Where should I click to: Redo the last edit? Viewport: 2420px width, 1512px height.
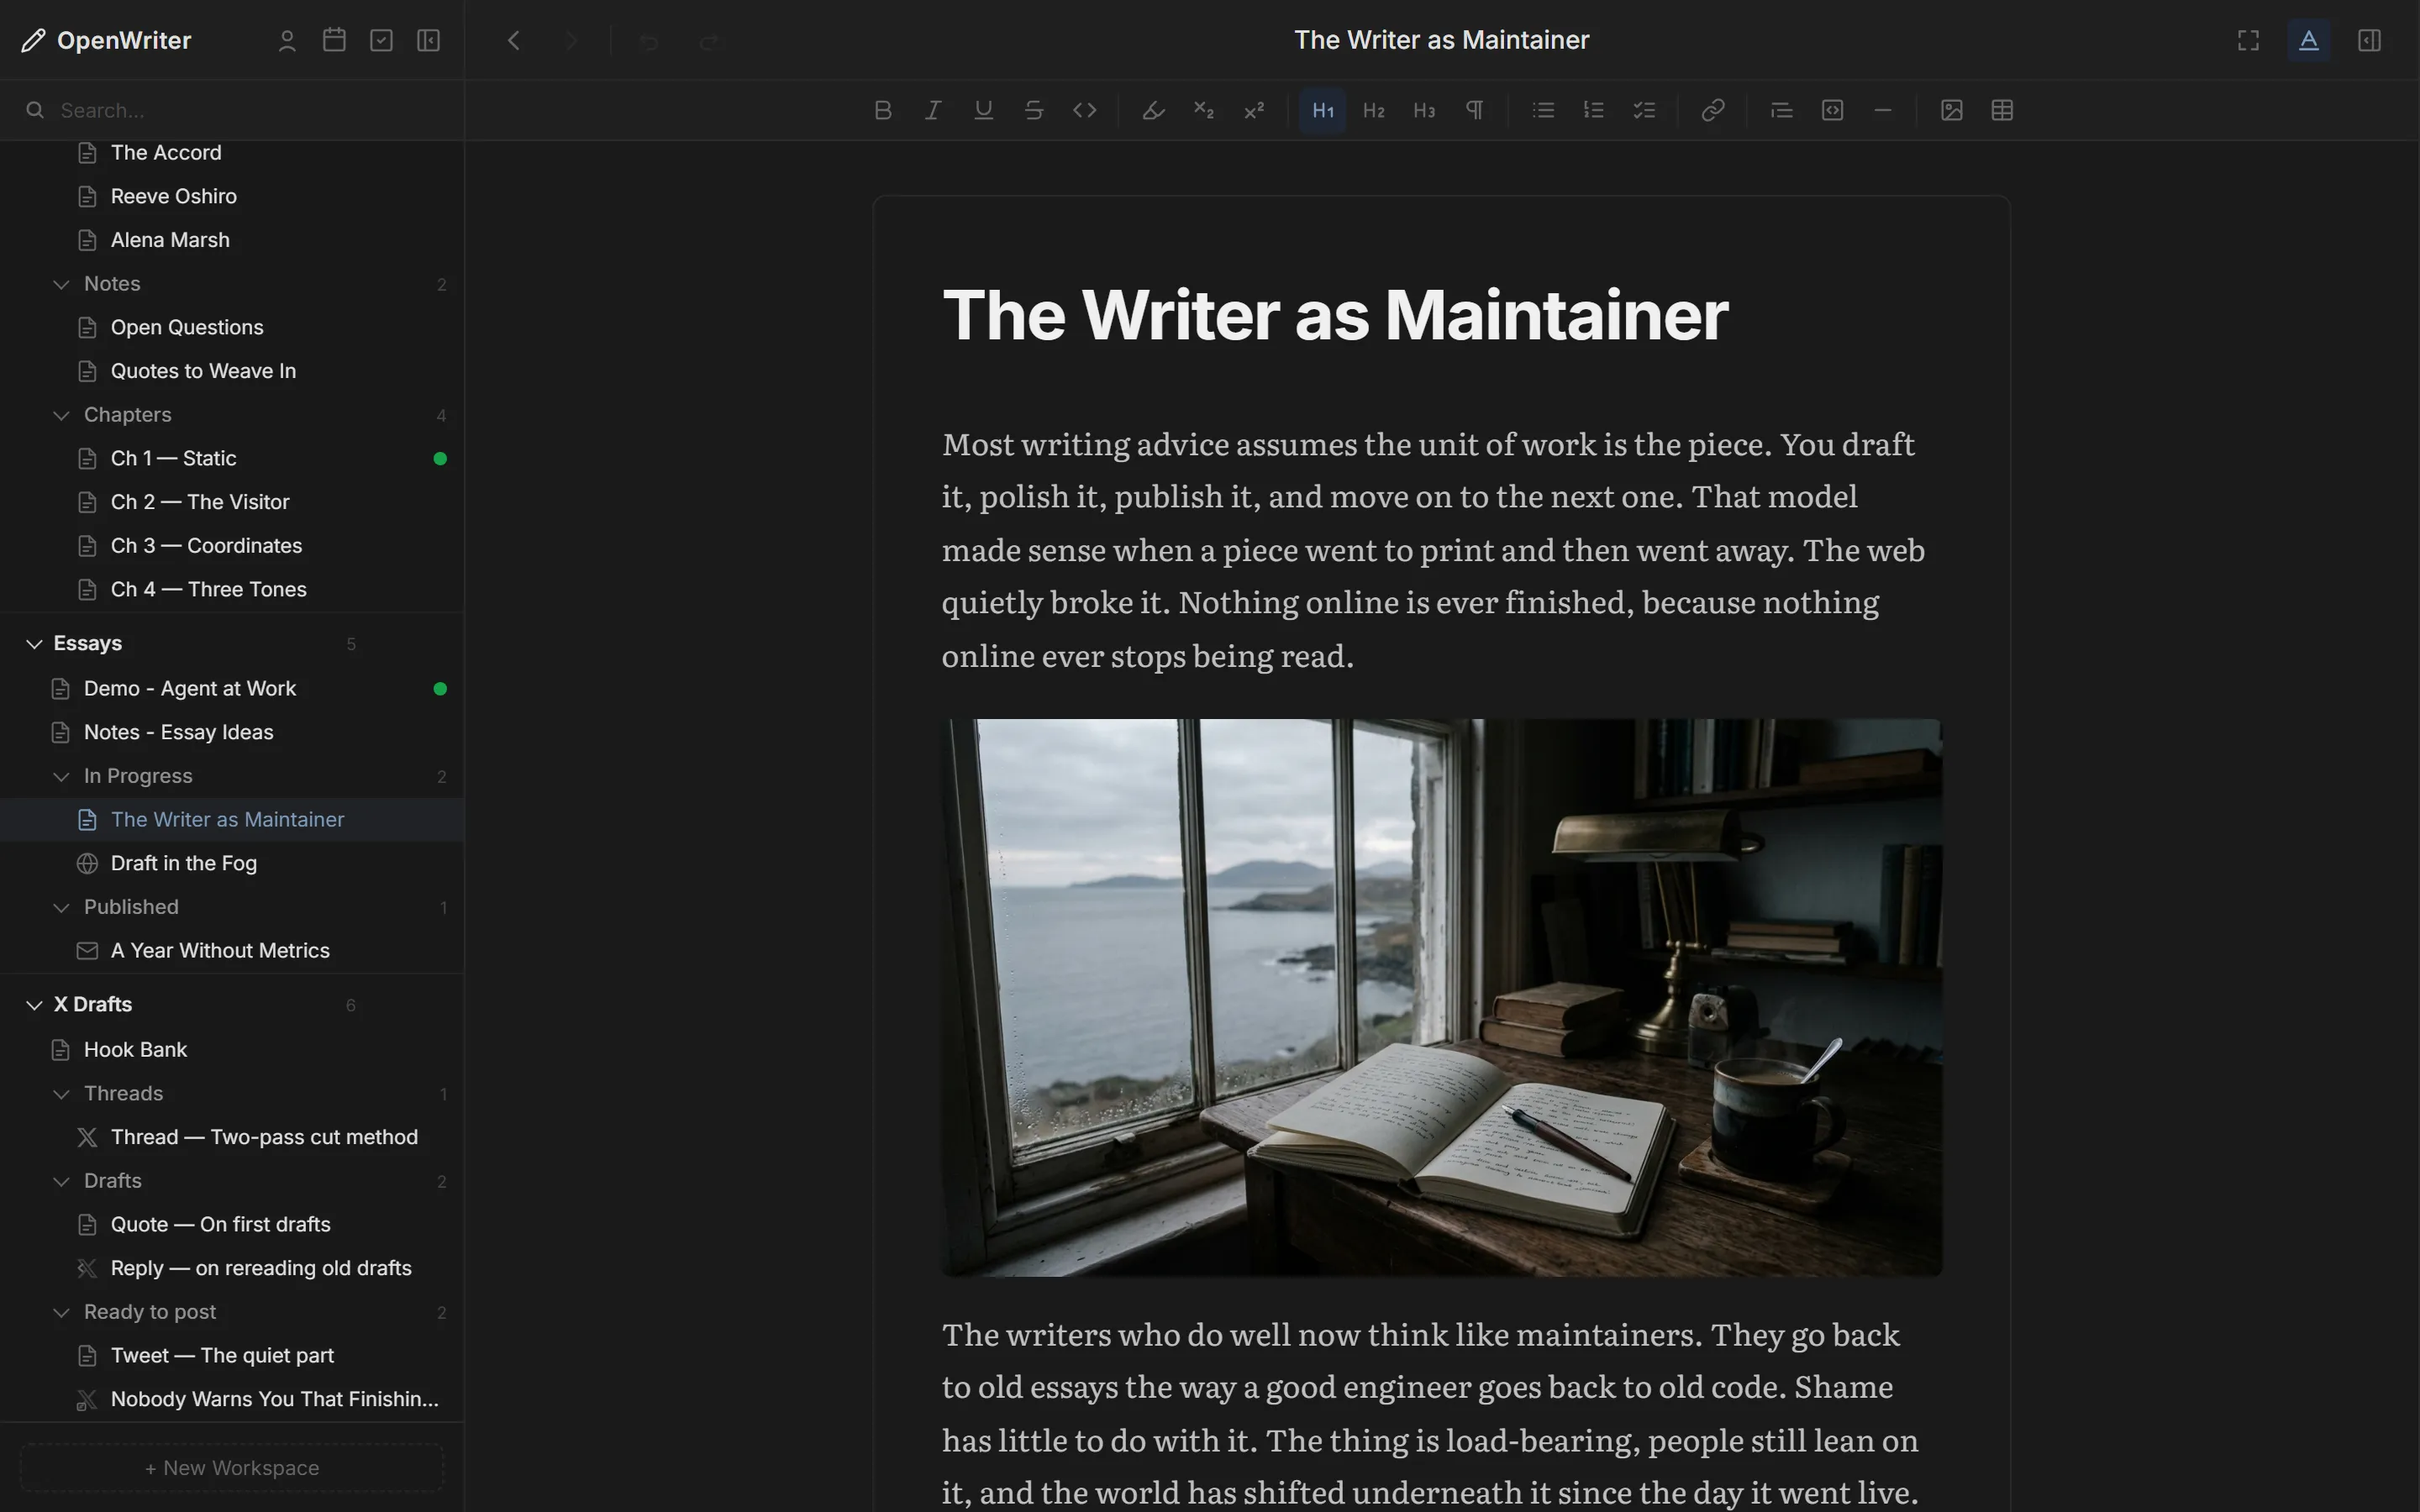(x=709, y=41)
